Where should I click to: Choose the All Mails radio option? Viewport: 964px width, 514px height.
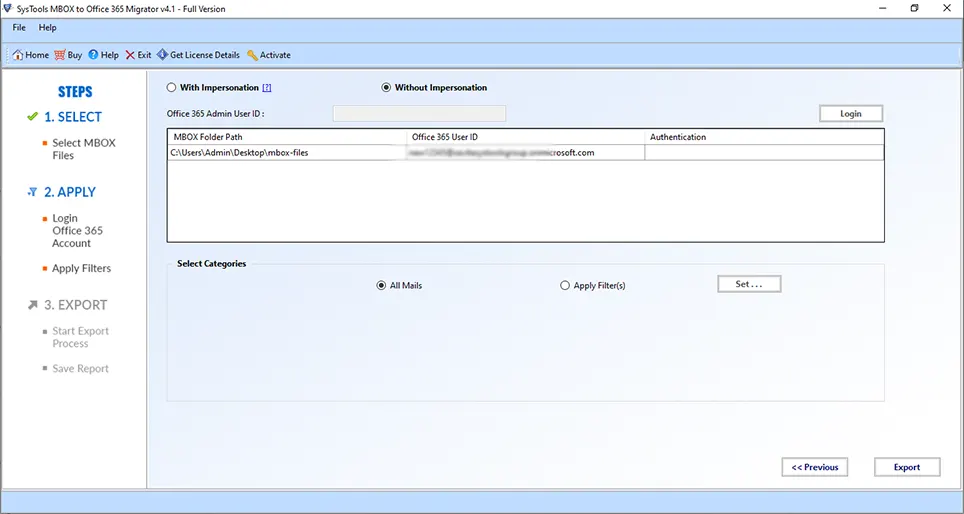pyautogui.click(x=381, y=285)
